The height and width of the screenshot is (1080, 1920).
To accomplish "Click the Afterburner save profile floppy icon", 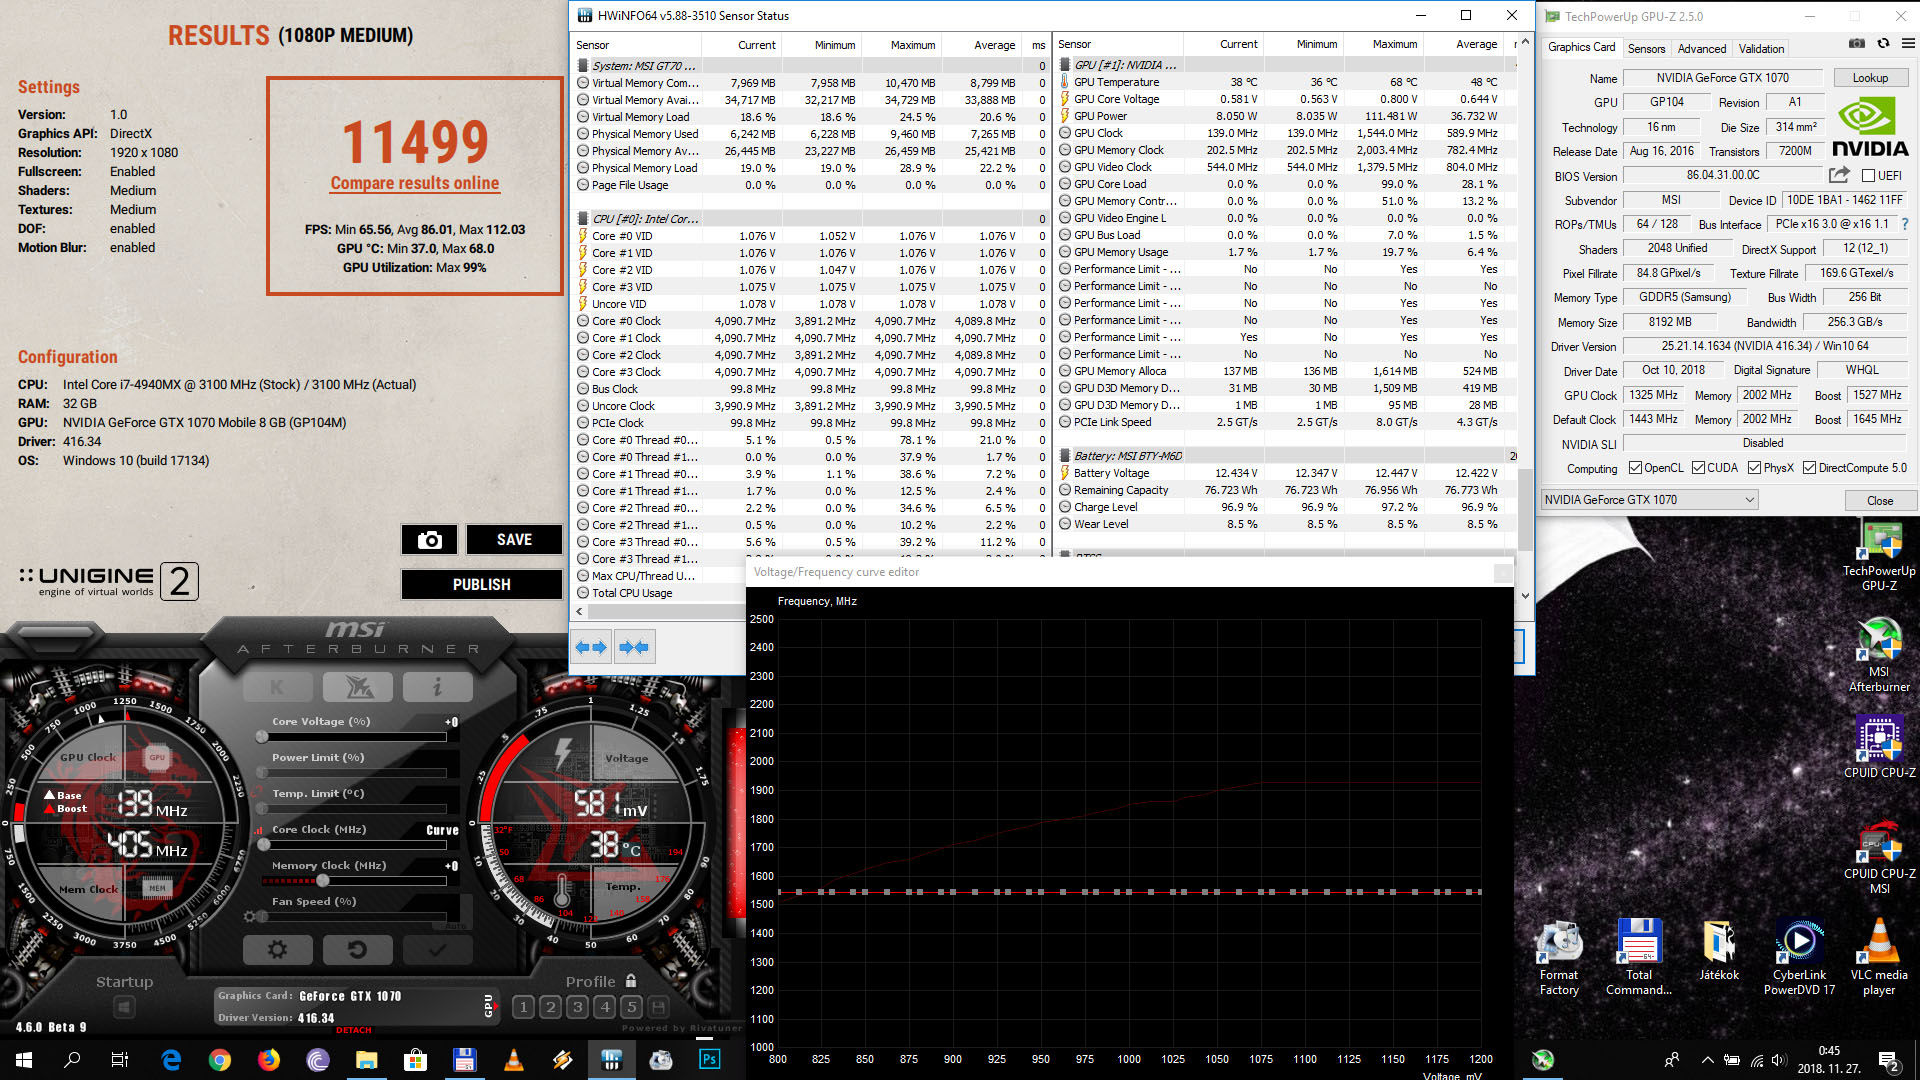I will [658, 1007].
